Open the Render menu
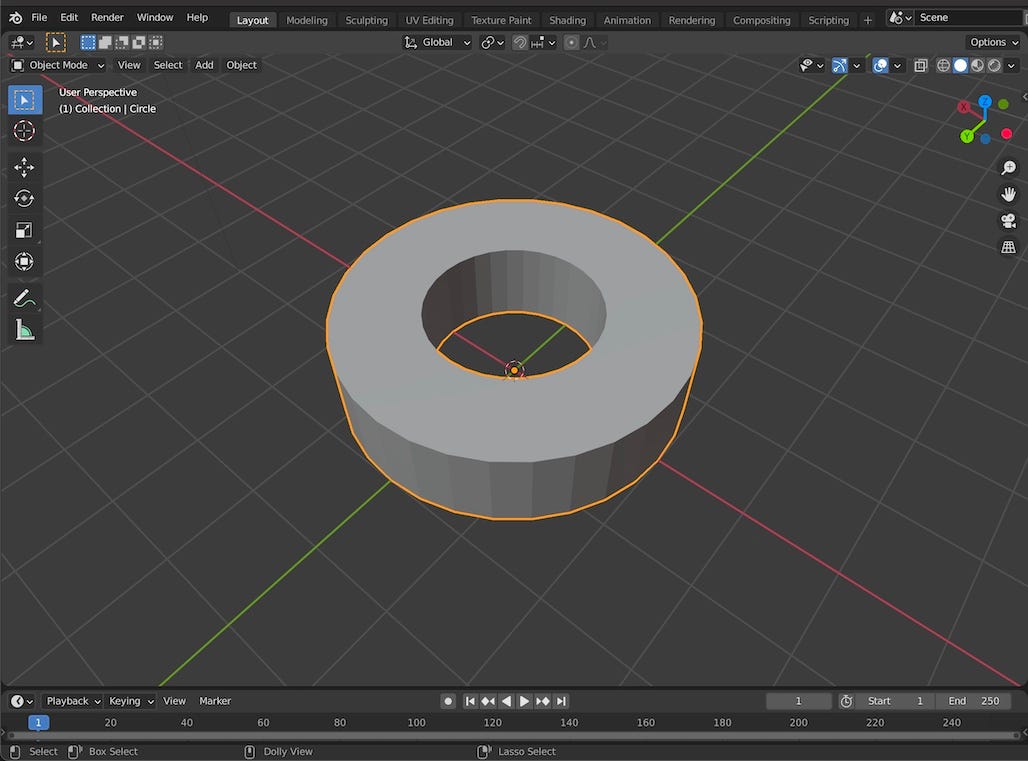The width and height of the screenshot is (1028, 761). (107, 17)
